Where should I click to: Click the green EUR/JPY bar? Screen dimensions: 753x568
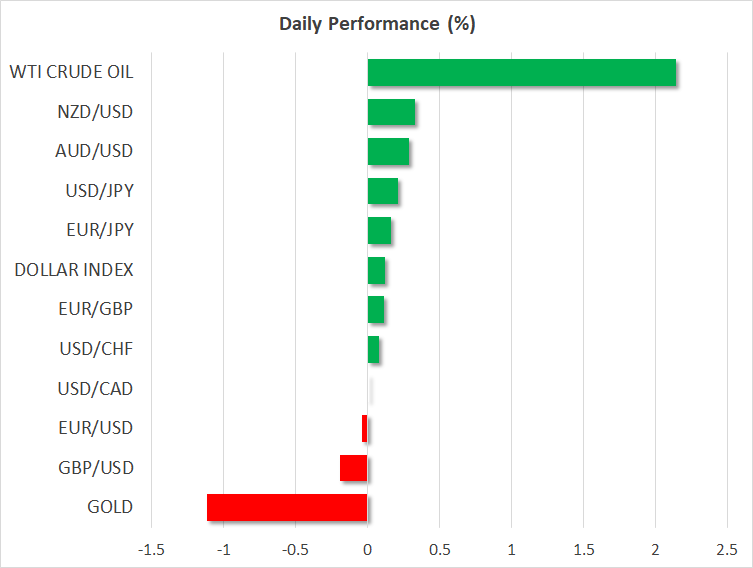tap(379, 231)
